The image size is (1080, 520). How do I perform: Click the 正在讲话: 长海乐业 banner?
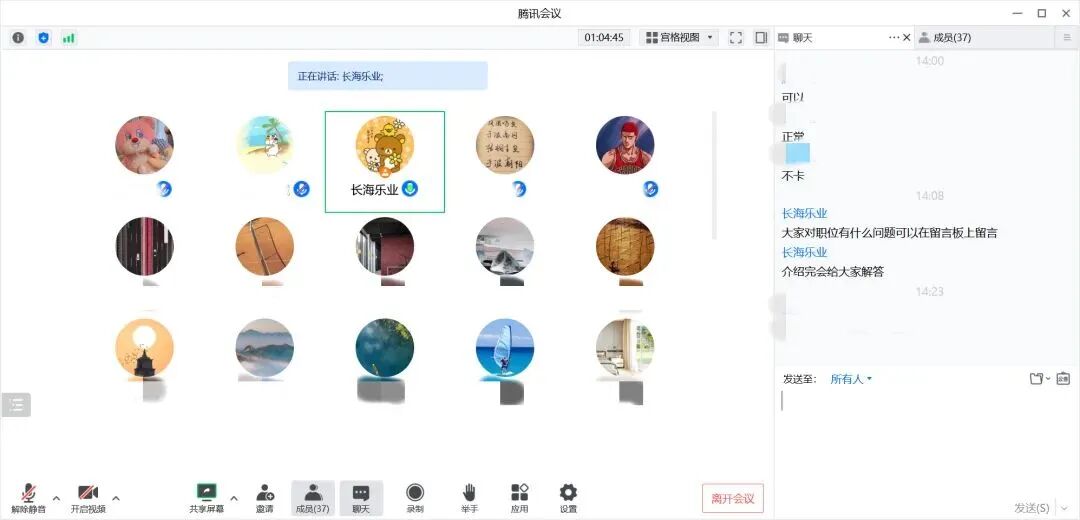tap(388, 76)
